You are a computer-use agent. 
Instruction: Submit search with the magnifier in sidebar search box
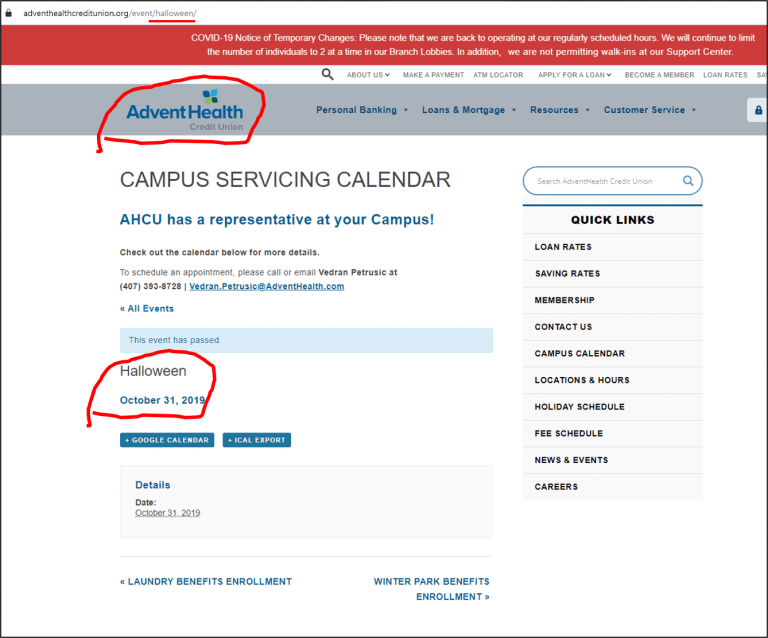click(688, 181)
